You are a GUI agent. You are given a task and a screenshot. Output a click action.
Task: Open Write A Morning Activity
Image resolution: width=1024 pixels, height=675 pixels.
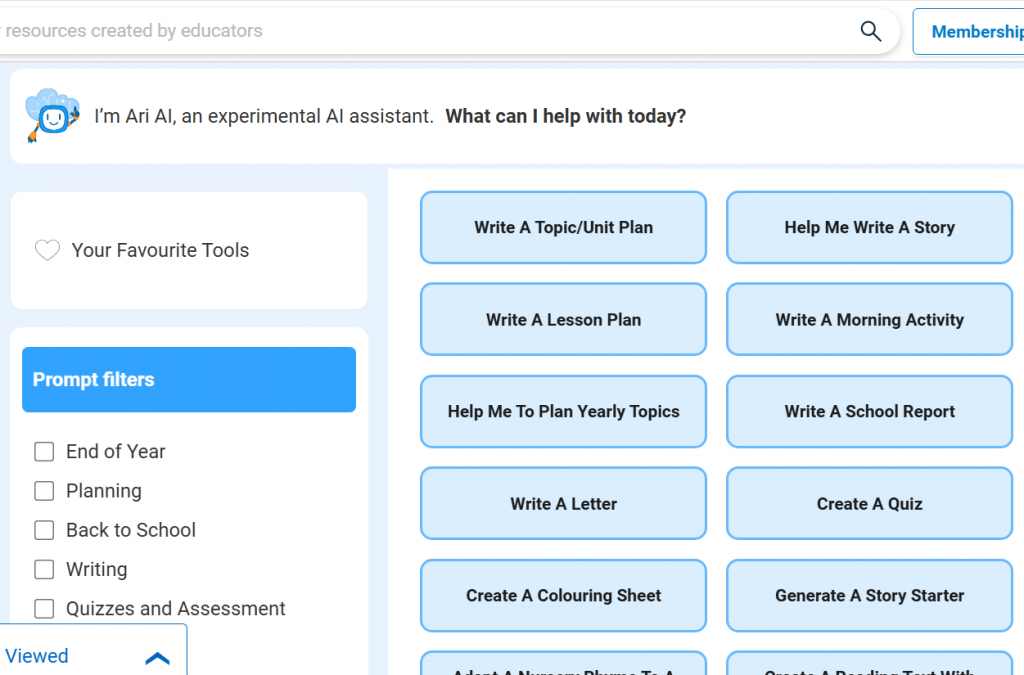869,320
